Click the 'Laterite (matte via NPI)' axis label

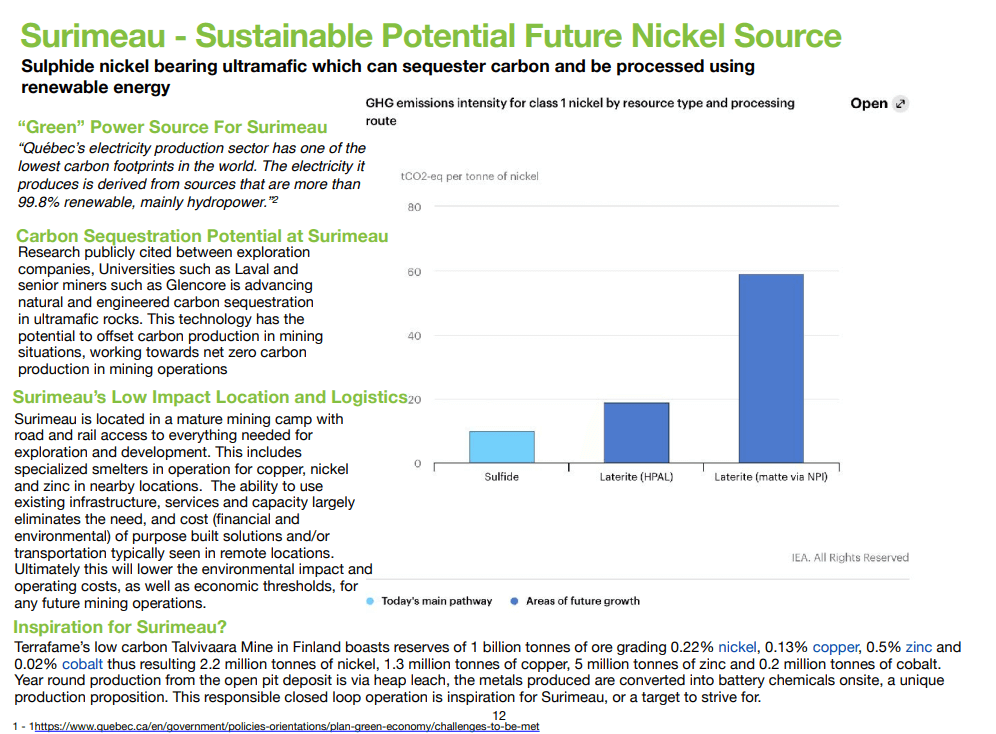click(x=771, y=477)
